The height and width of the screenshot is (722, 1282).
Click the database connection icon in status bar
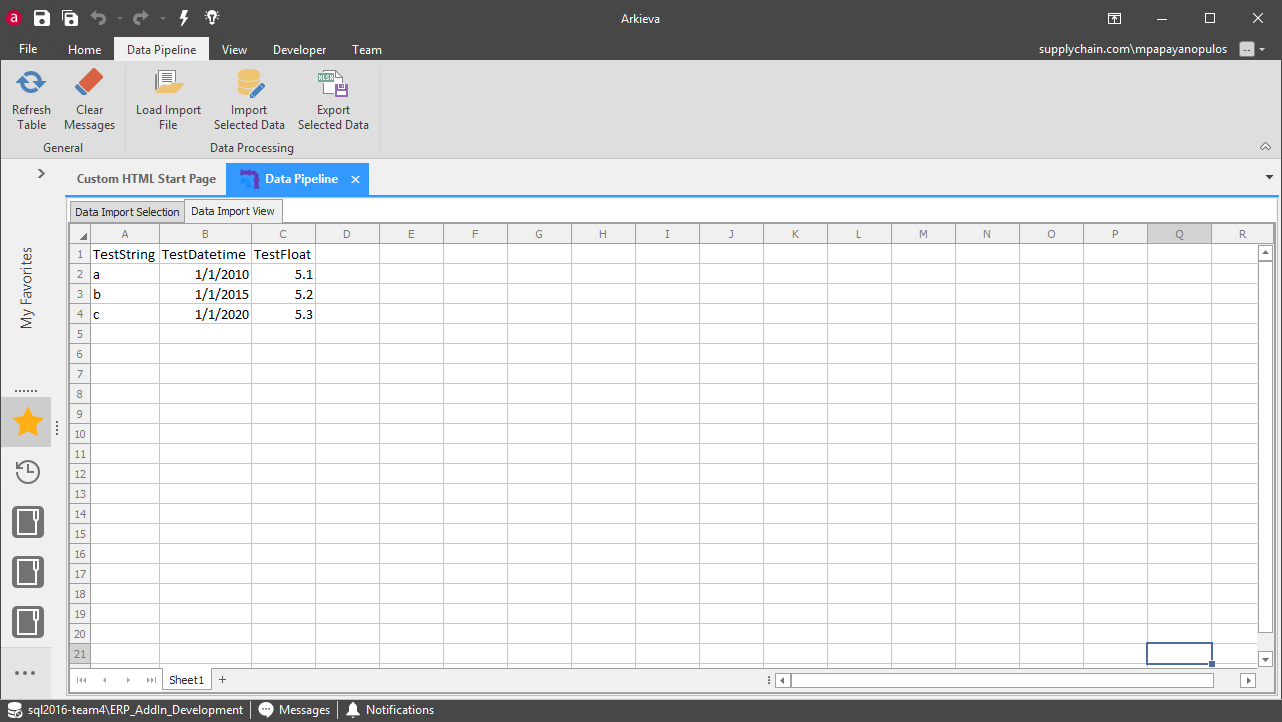[x=15, y=710]
